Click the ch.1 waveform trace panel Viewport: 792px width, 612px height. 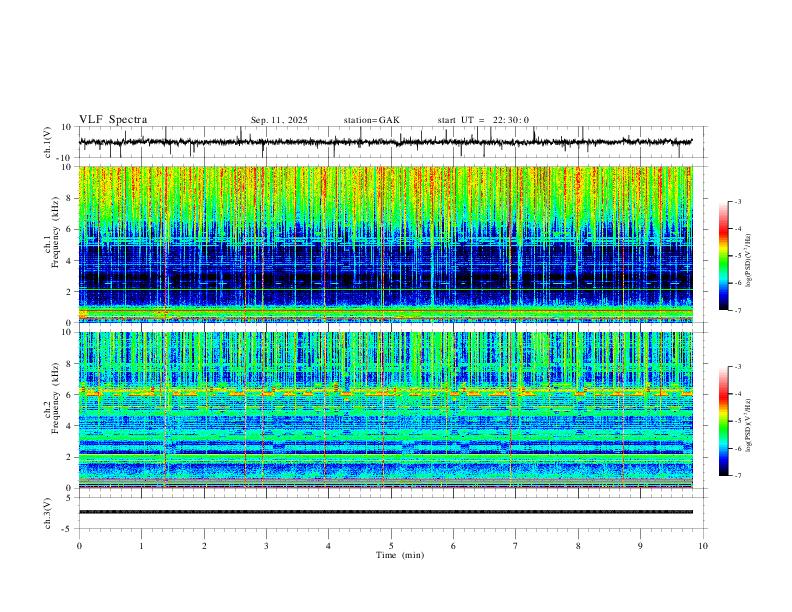click(x=391, y=142)
